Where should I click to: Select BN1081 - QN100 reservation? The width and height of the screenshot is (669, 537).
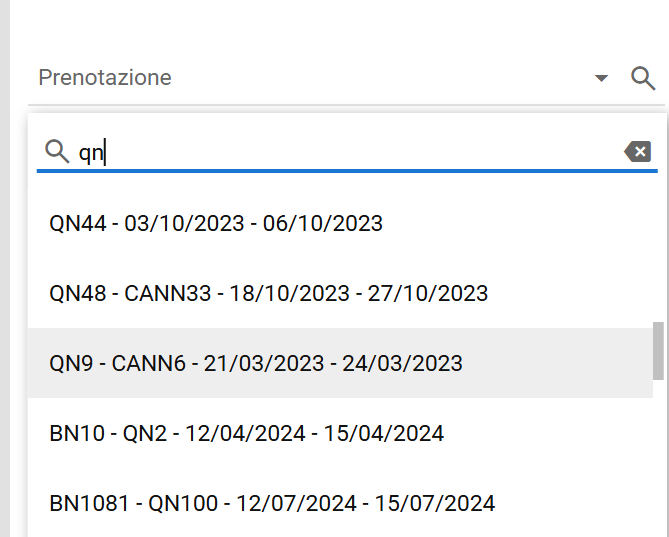340,503
